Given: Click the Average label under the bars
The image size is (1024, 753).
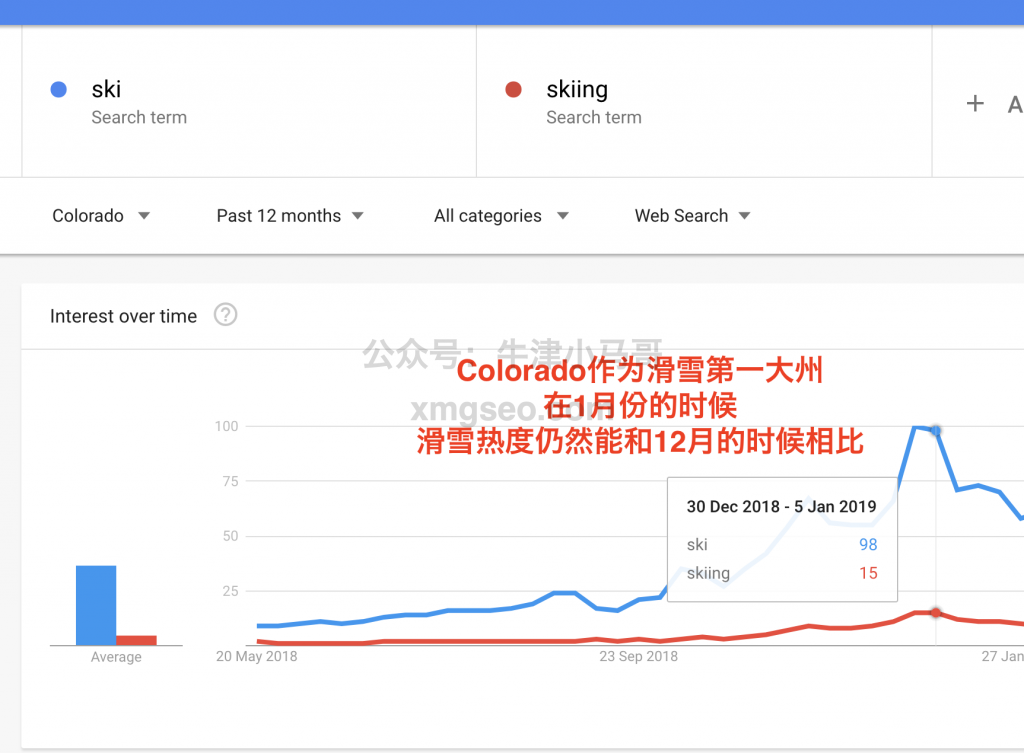Looking at the screenshot, I should [x=116, y=657].
